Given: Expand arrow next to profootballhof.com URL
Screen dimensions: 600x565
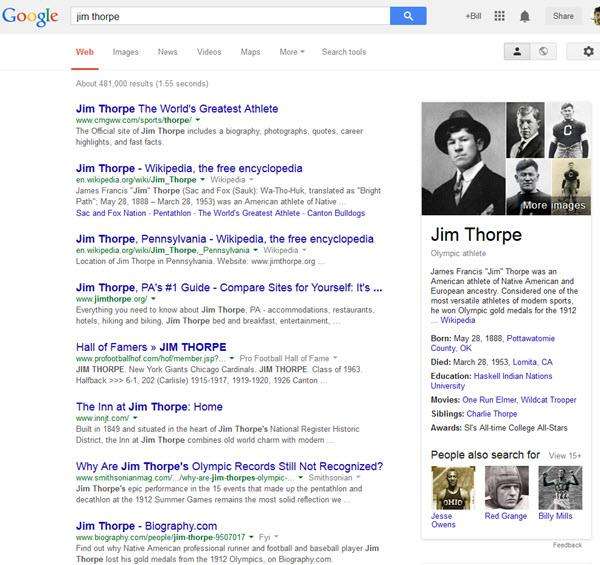Looking at the screenshot, I should [232, 358].
